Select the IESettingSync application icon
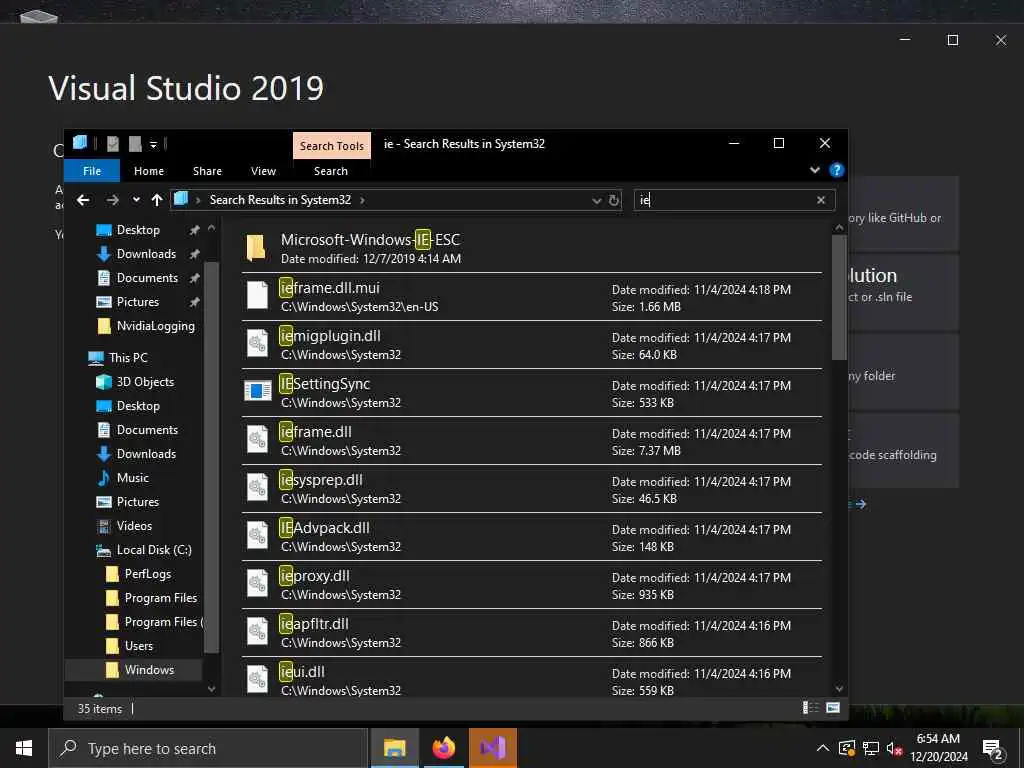The width and height of the screenshot is (1024, 768). pos(257,391)
